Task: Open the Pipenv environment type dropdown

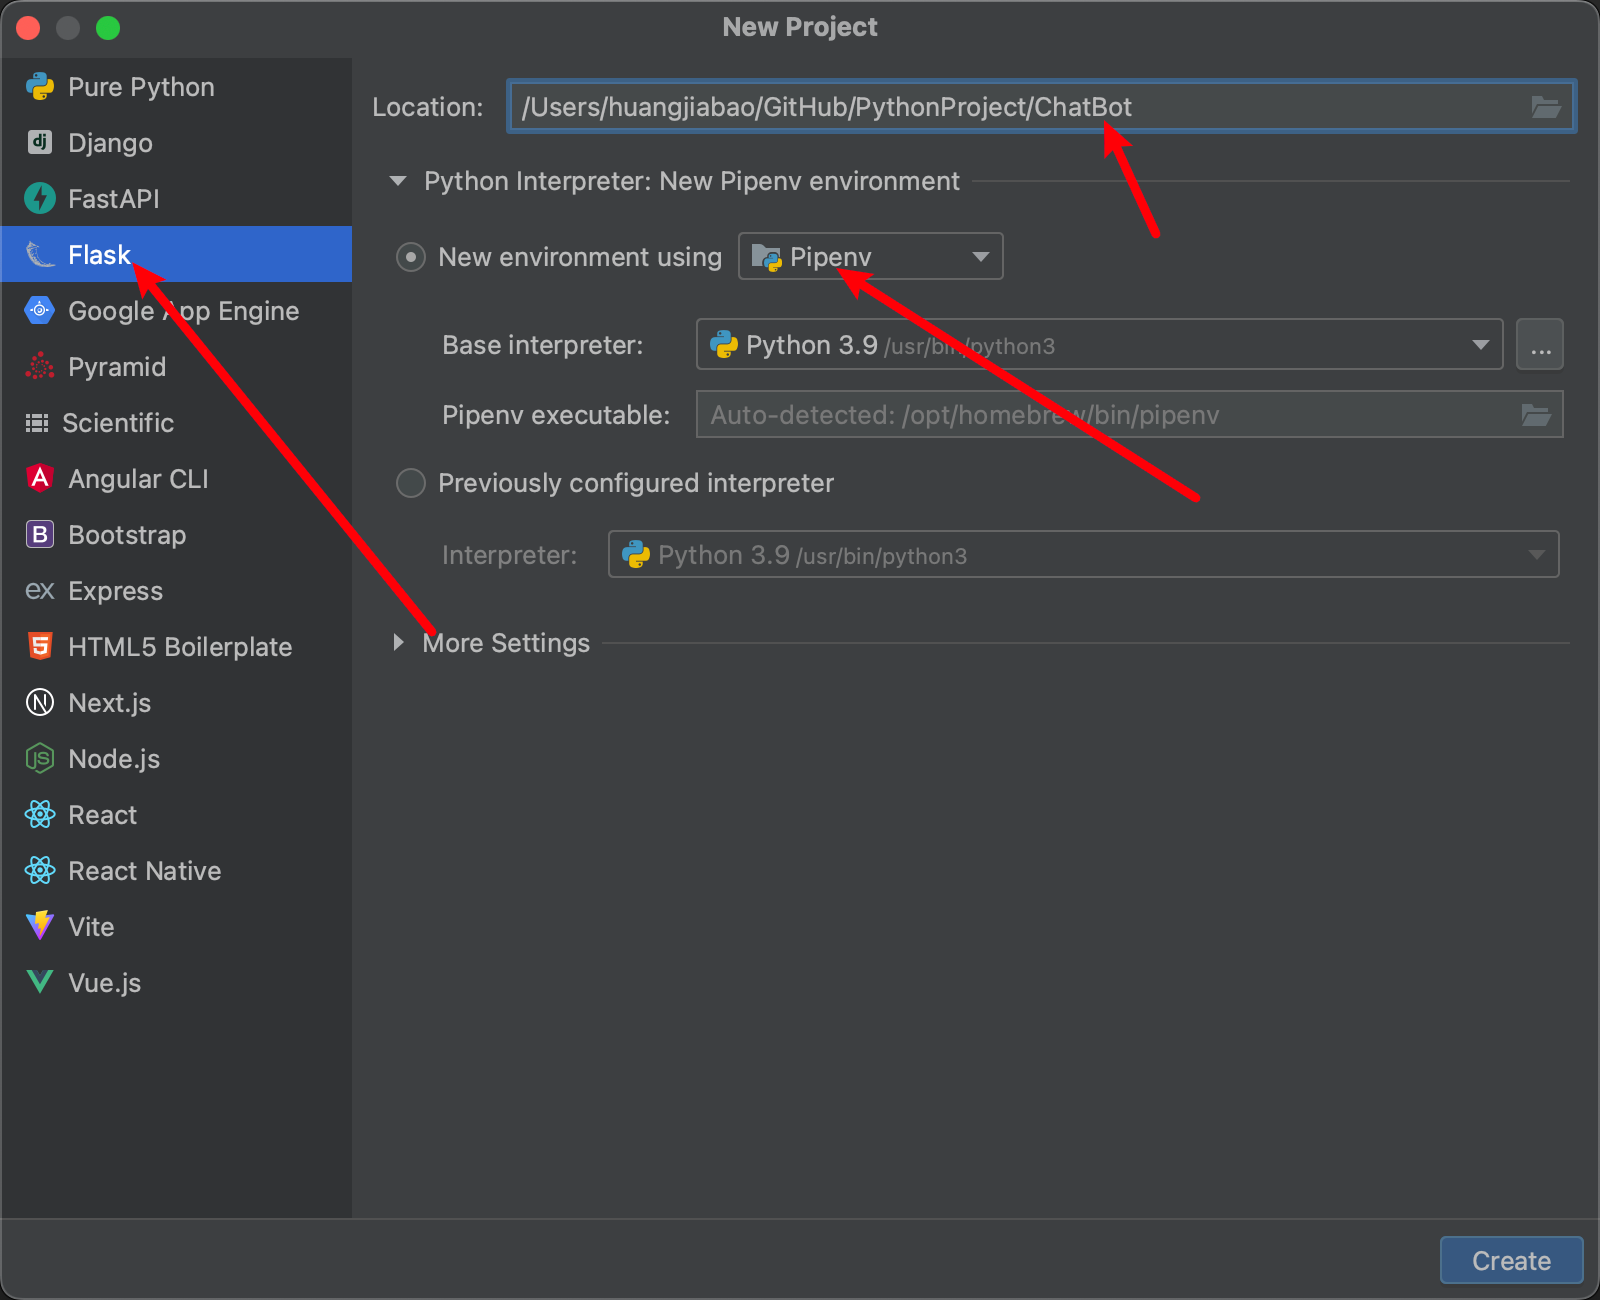Action: [870, 257]
